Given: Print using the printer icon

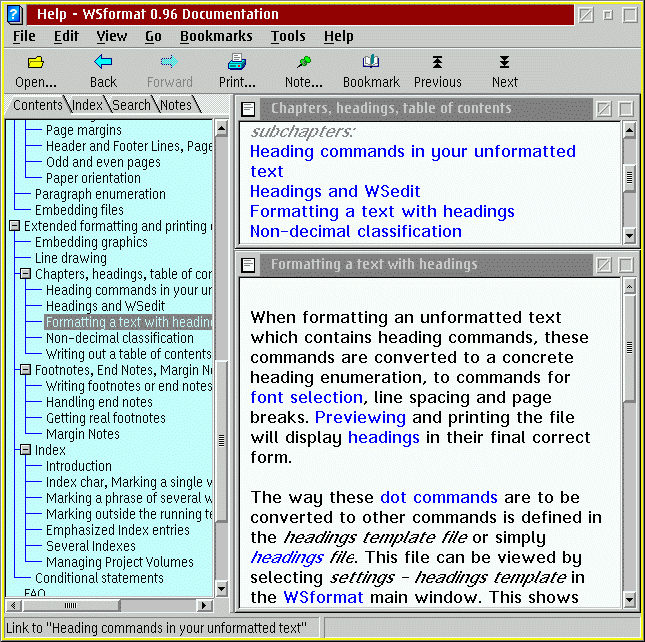Looking at the screenshot, I should (237, 62).
